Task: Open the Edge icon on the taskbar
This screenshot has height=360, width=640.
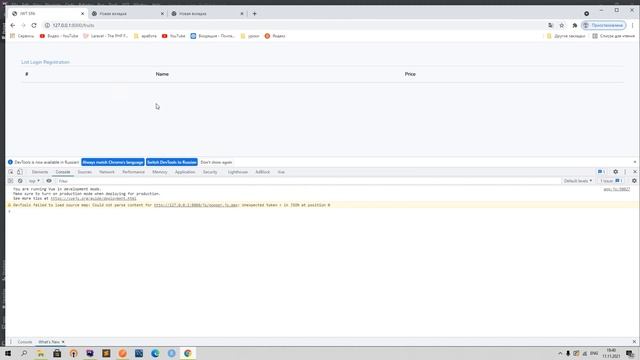Action: [x=155, y=353]
